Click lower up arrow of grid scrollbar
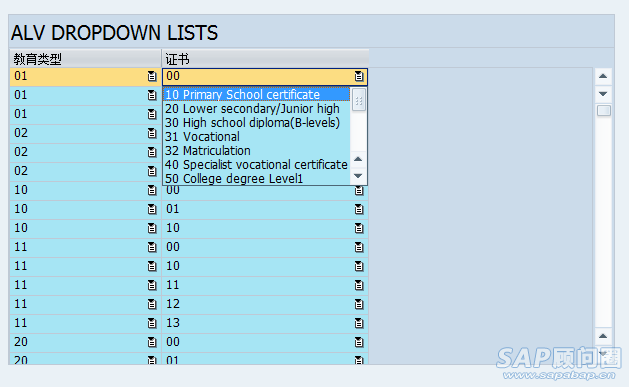Viewport: 629px width, 387px height. (x=603, y=336)
